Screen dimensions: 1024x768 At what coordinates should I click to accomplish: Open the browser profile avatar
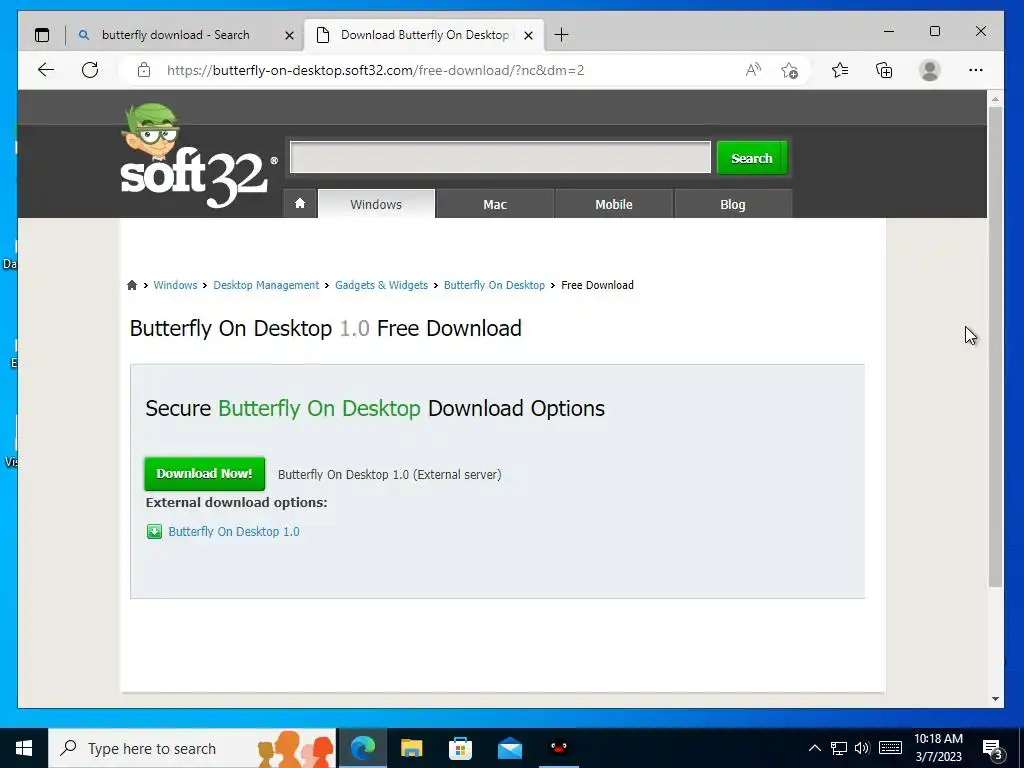tap(929, 70)
